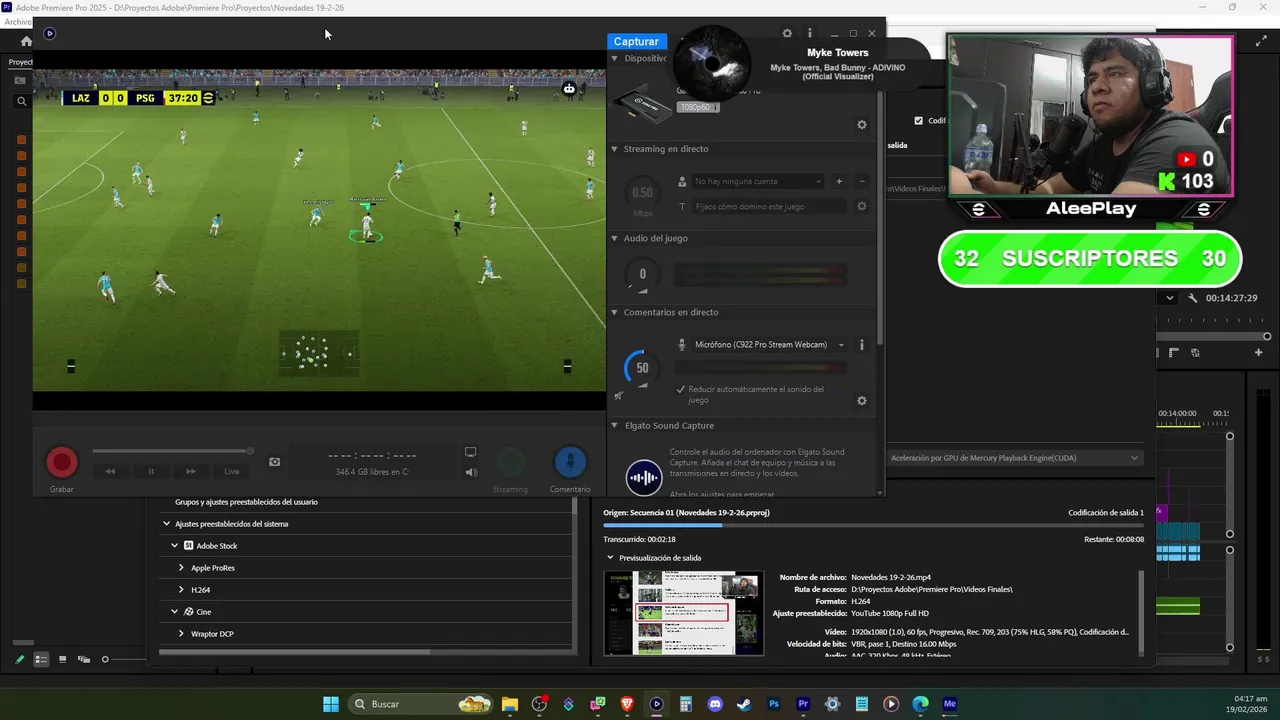Viewport: 1280px width, 720px height.
Task: Collapse the Audio del juego section
Action: (615, 238)
